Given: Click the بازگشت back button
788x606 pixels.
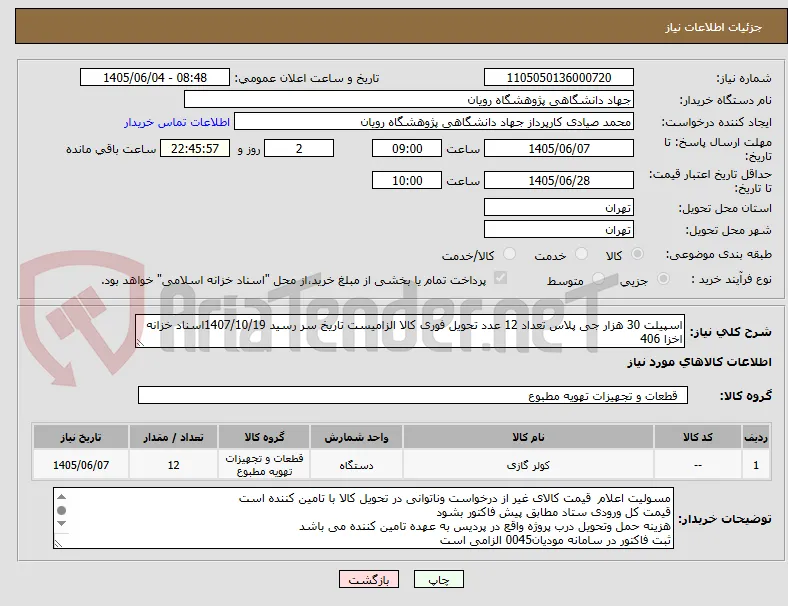Looking at the screenshot, I should 369,579.
